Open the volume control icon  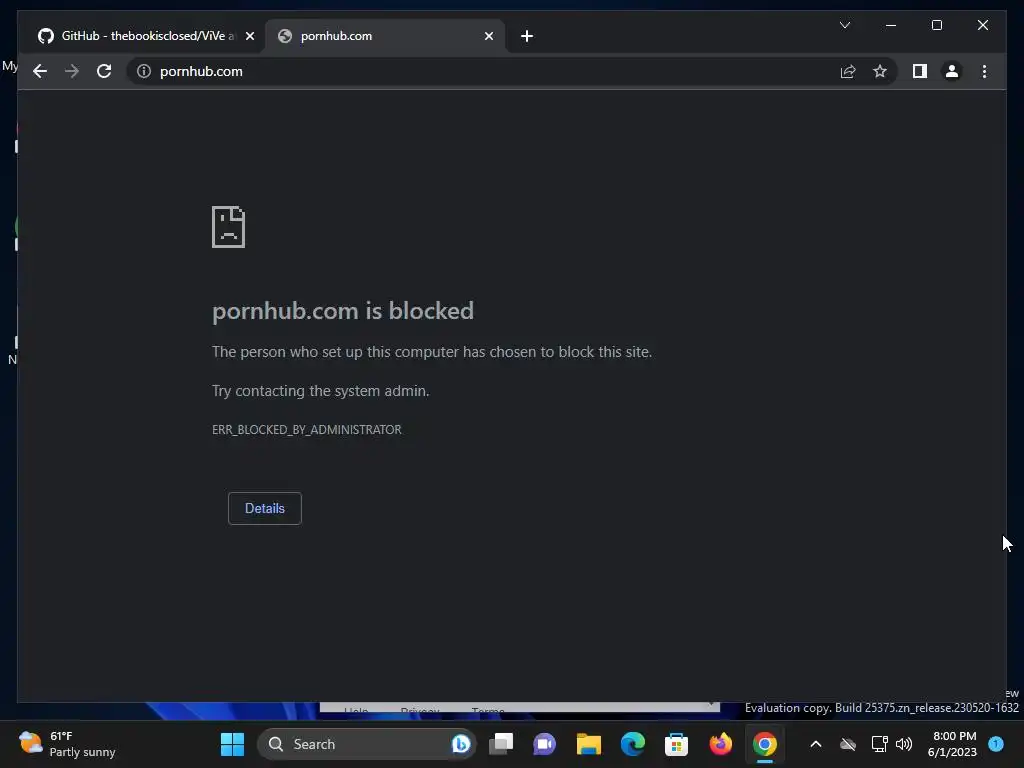click(904, 744)
